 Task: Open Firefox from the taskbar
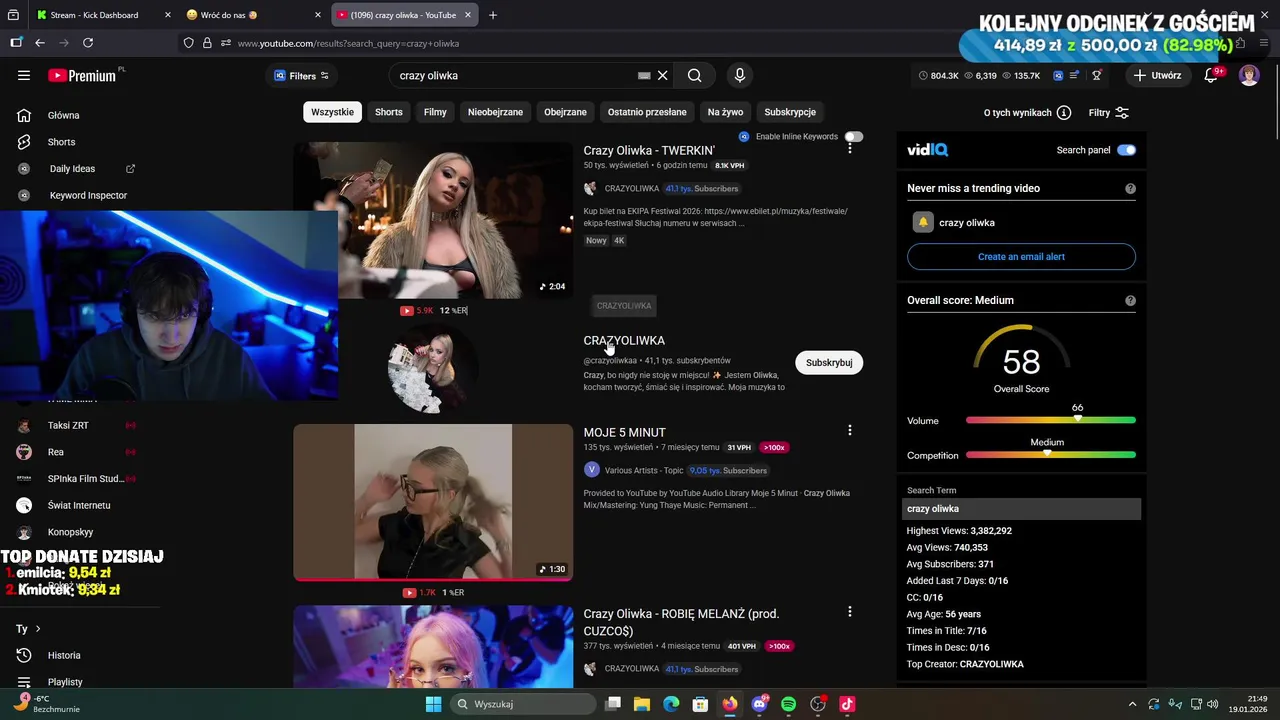730,704
